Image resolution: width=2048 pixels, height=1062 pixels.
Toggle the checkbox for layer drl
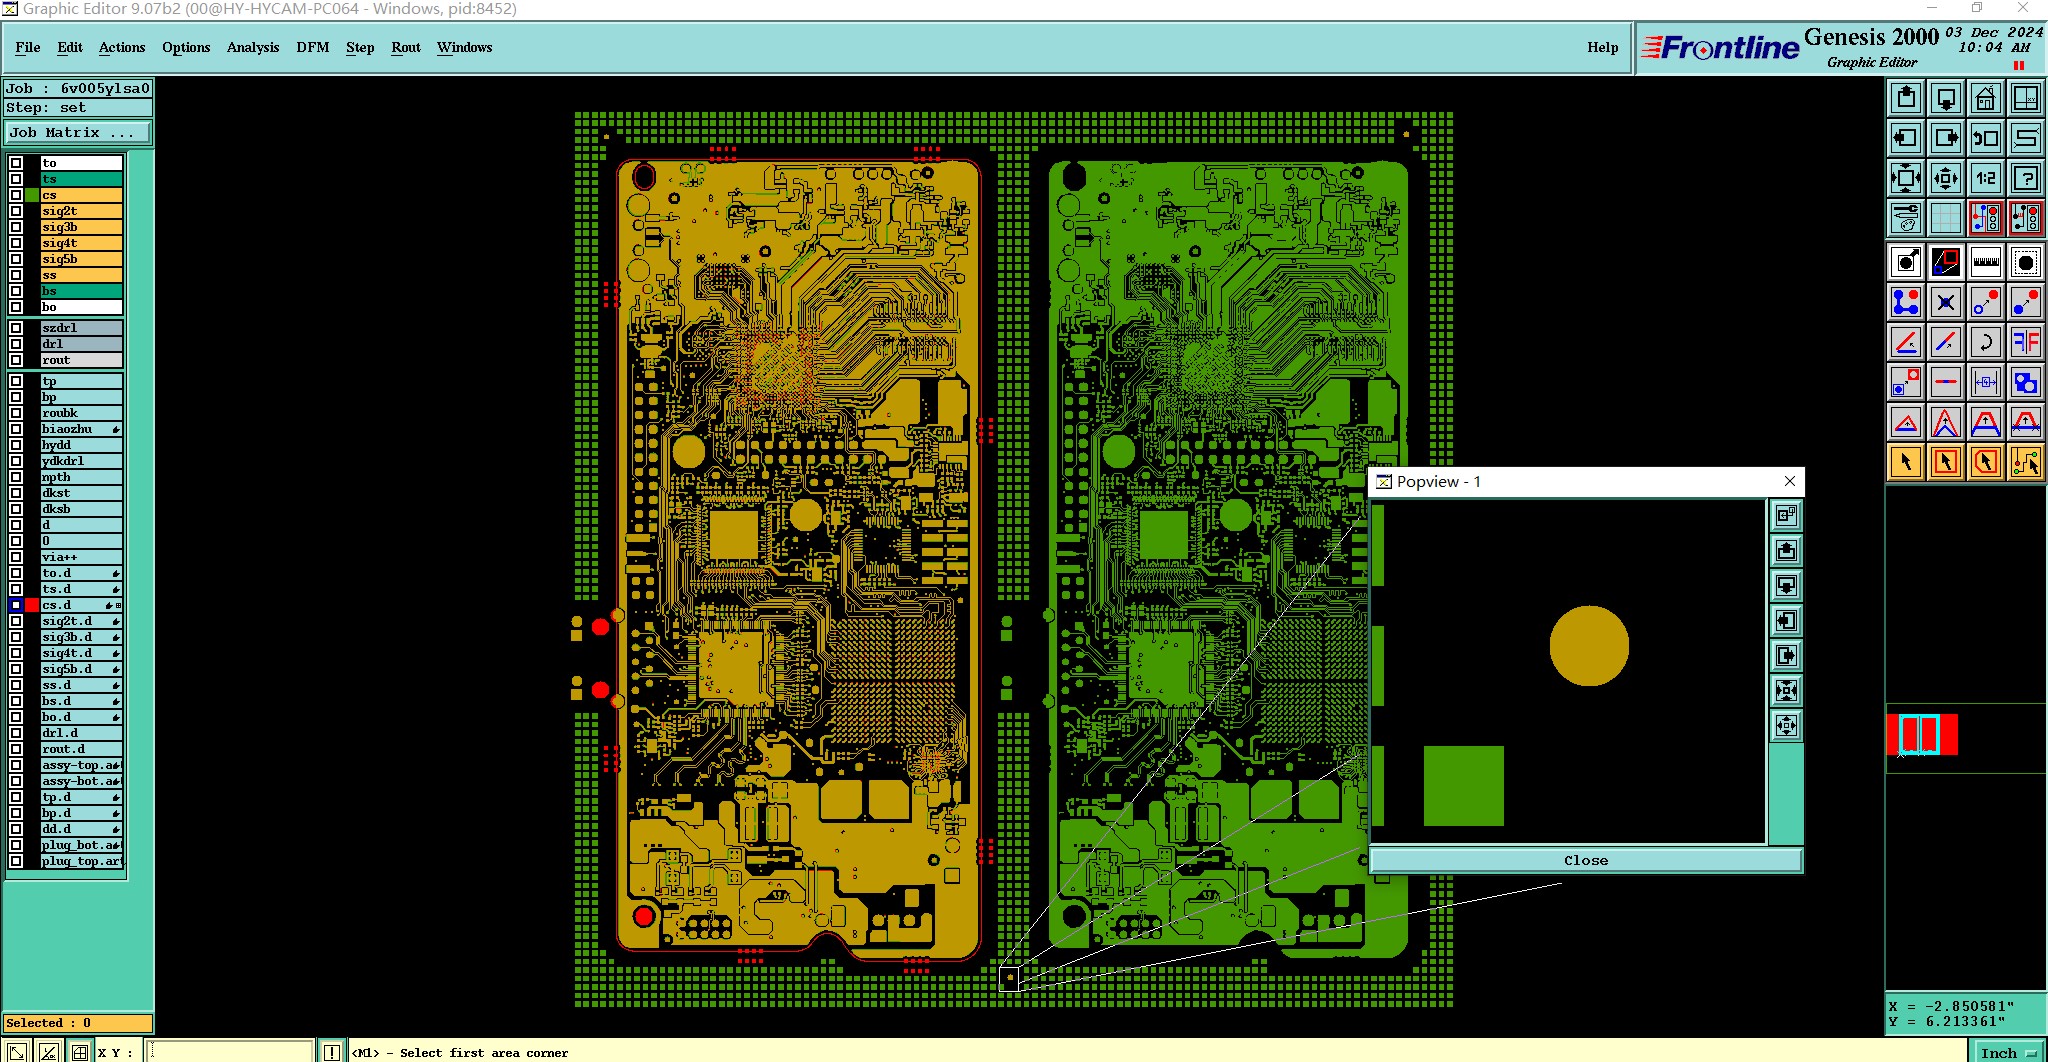pos(16,344)
